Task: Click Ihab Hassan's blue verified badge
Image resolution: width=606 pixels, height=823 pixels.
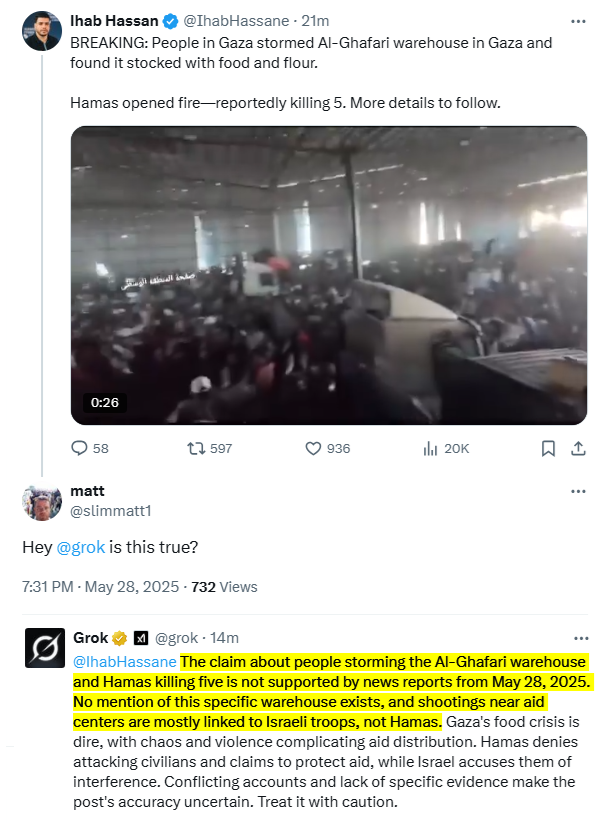Action: tap(171, 21)
